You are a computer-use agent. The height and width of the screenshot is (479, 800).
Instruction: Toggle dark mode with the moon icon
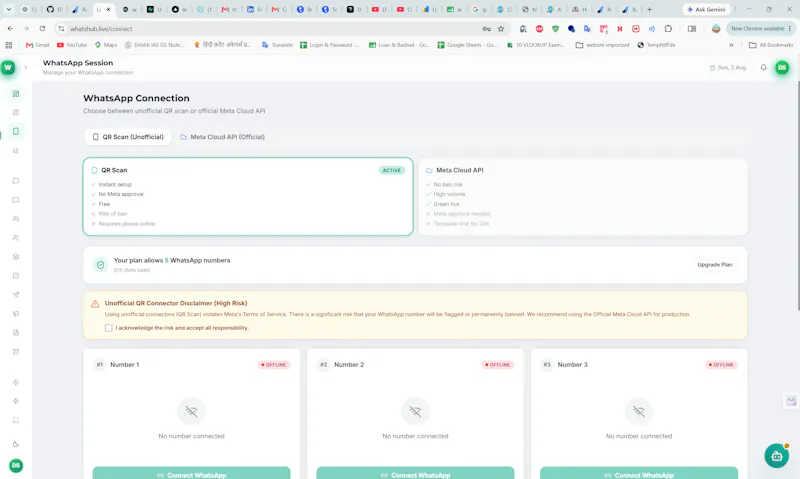16,444
